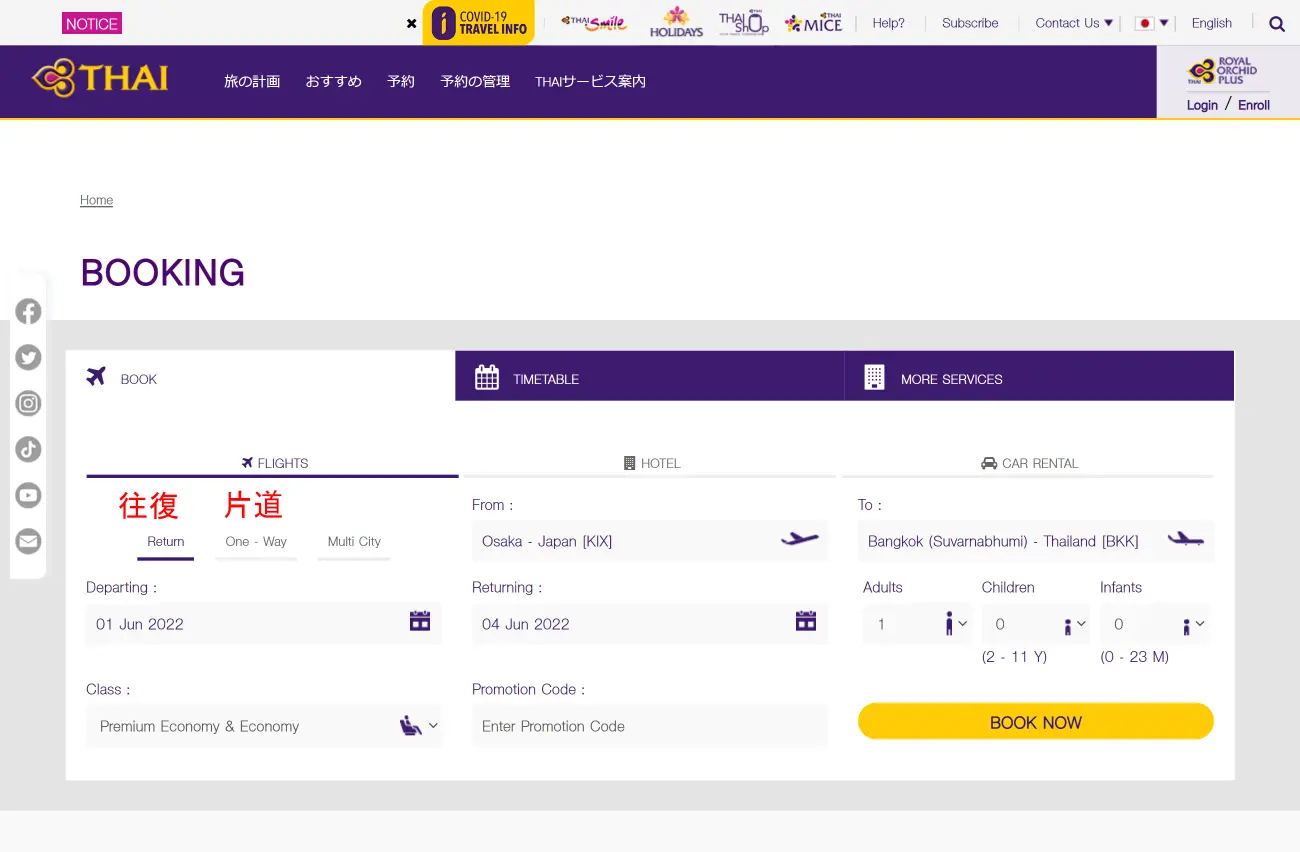
Task: Open the Departing date calendar icon
Action: click(x=420, y=621)
